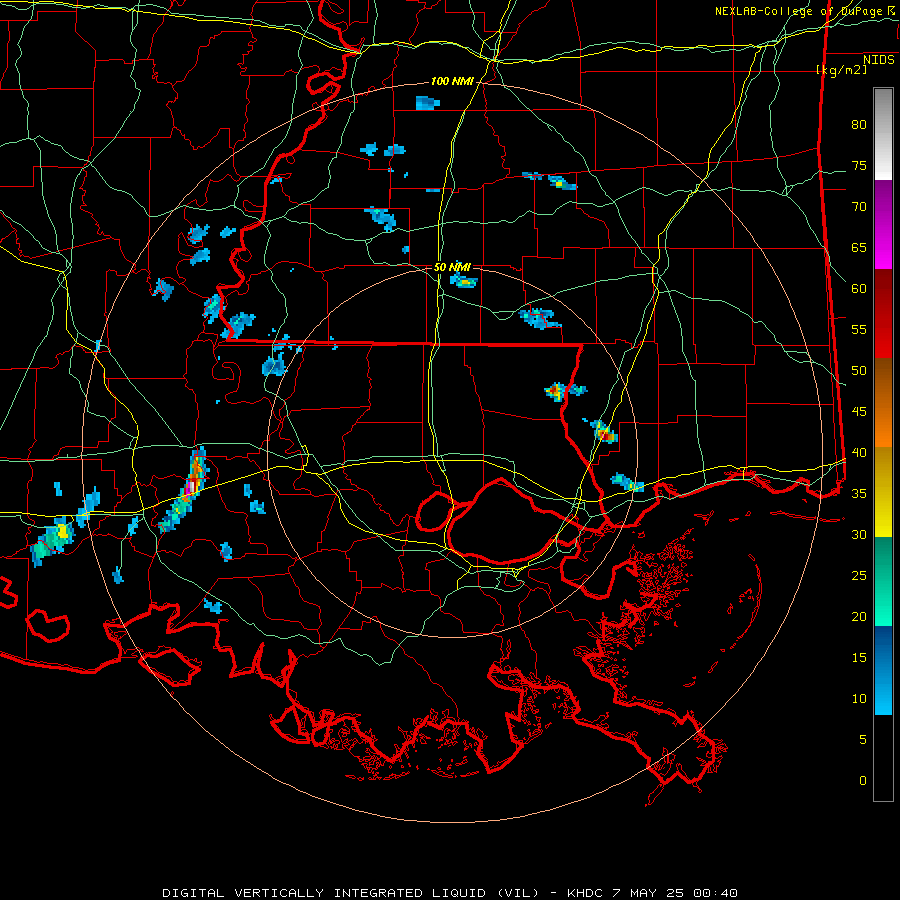Select the 70 value on the color scale
The image size is (900, 900).
pos(859,207)
